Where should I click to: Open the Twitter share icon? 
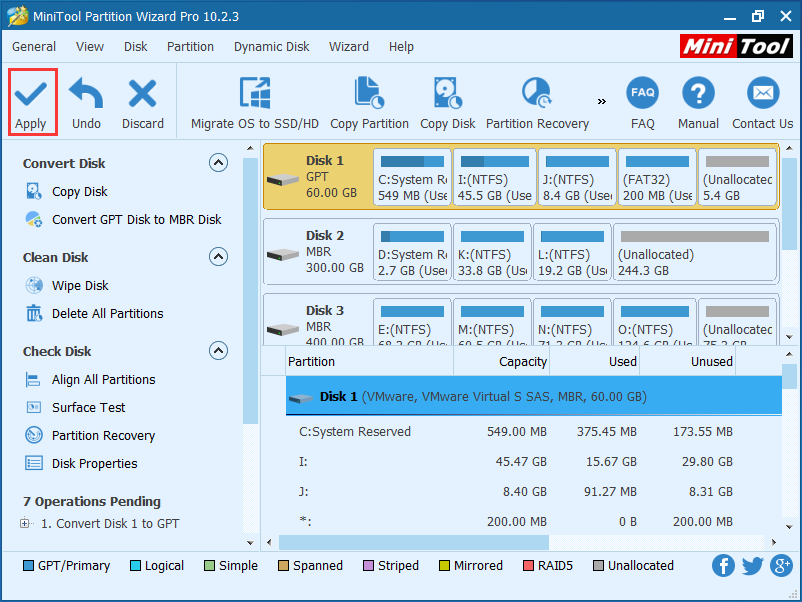point(752,565)
